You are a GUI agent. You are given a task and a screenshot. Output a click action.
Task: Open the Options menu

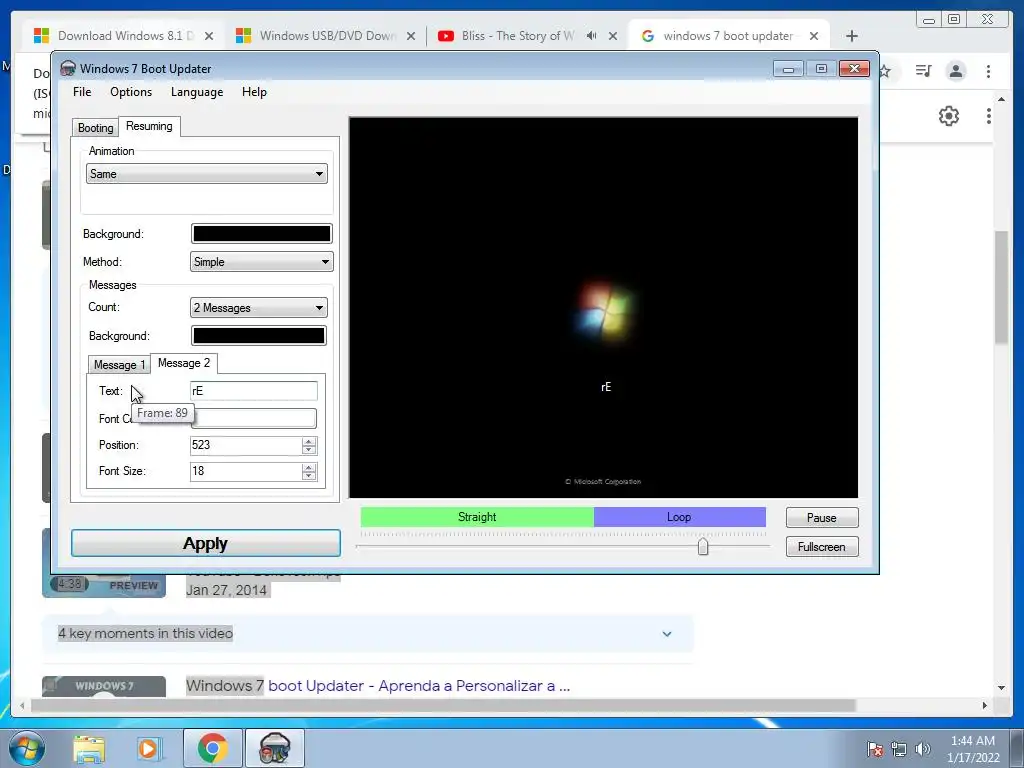coord(131,92)
